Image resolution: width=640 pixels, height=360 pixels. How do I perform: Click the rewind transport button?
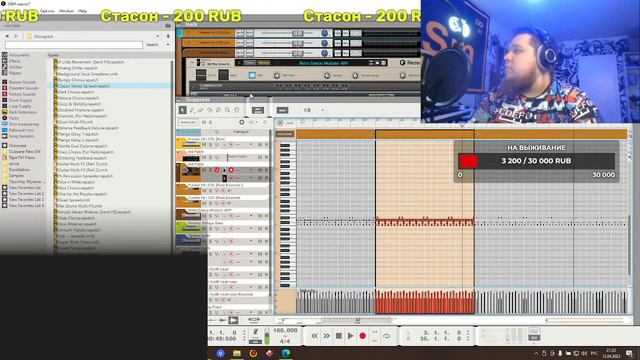(x=315, y=336)
